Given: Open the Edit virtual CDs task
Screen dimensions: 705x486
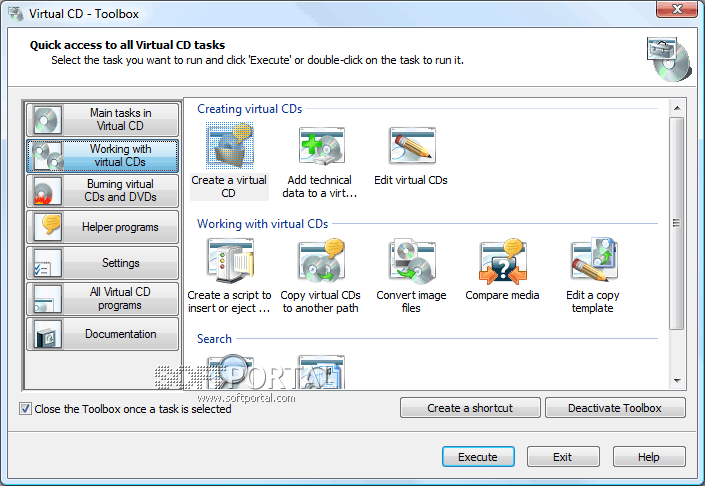Looking at the screenshot, I should (411, 147).
